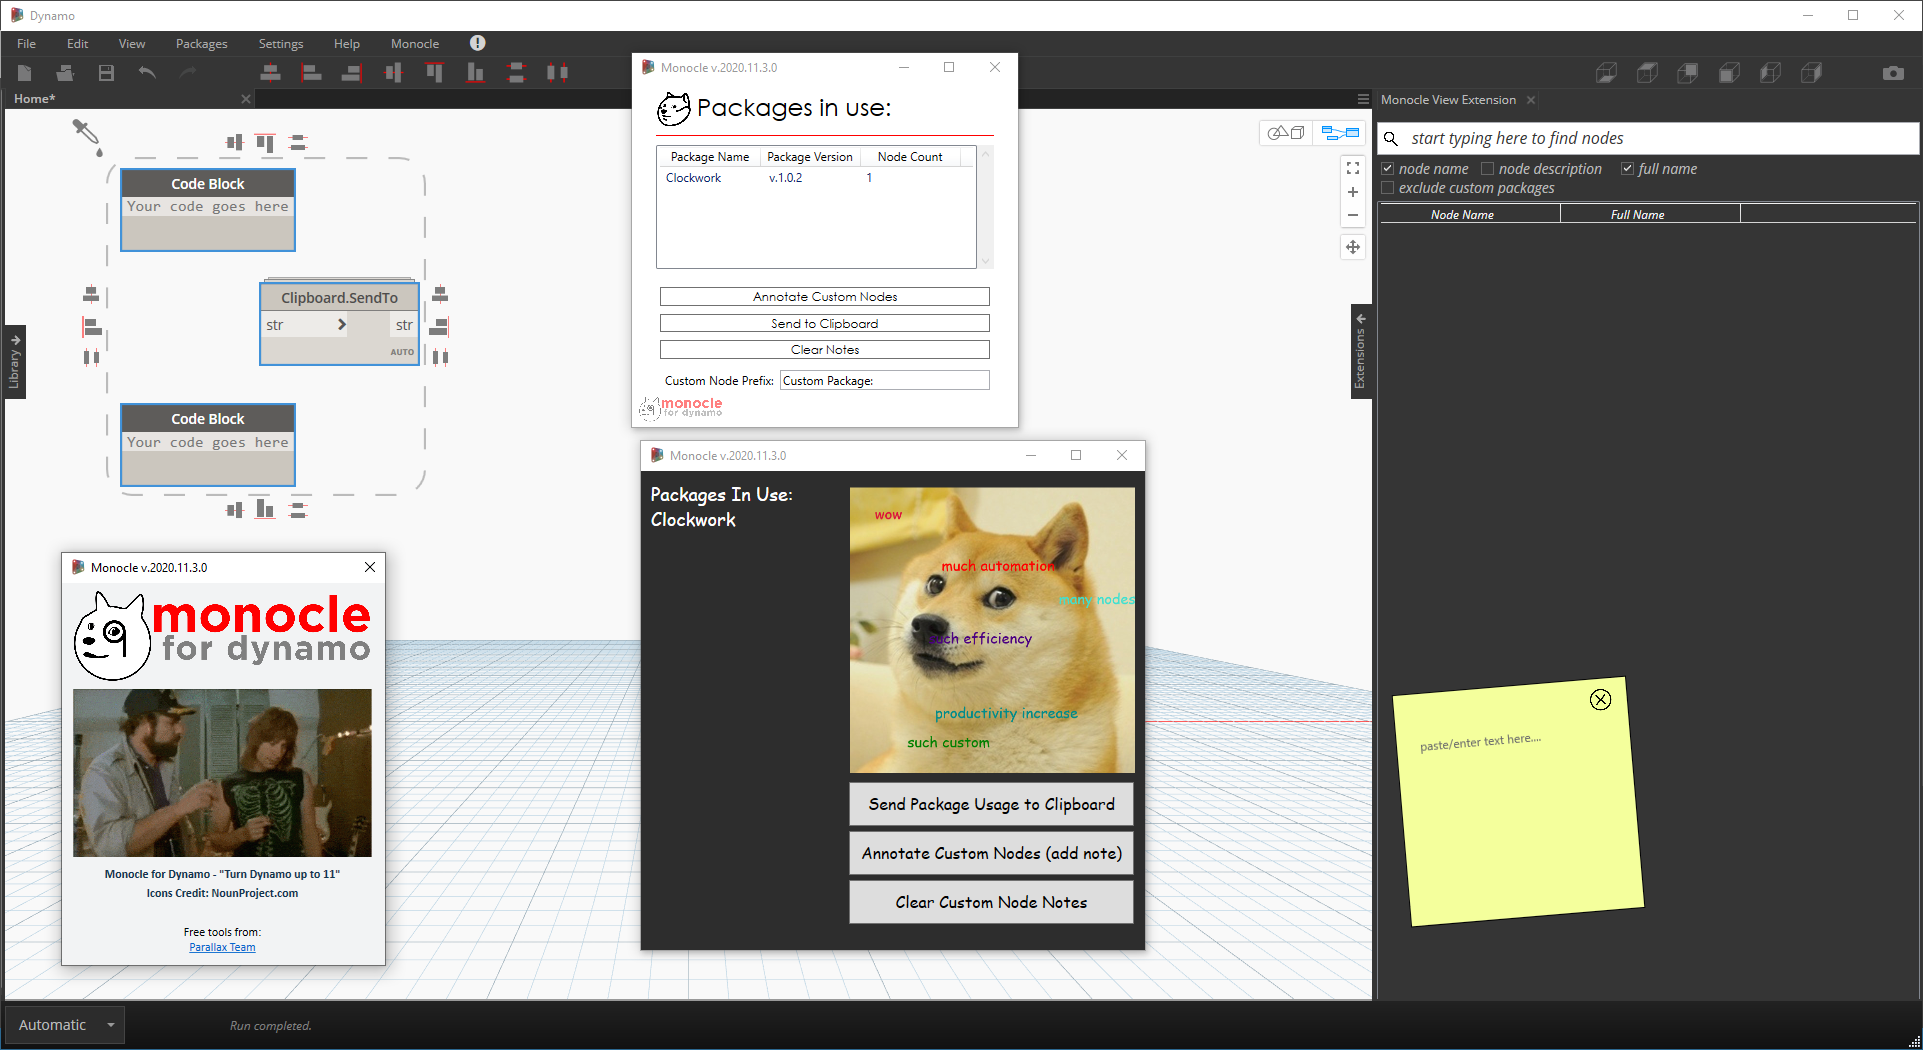Click the Zoom to fit canvas icon
1923x1050 pixels.
coord(1352,168)
